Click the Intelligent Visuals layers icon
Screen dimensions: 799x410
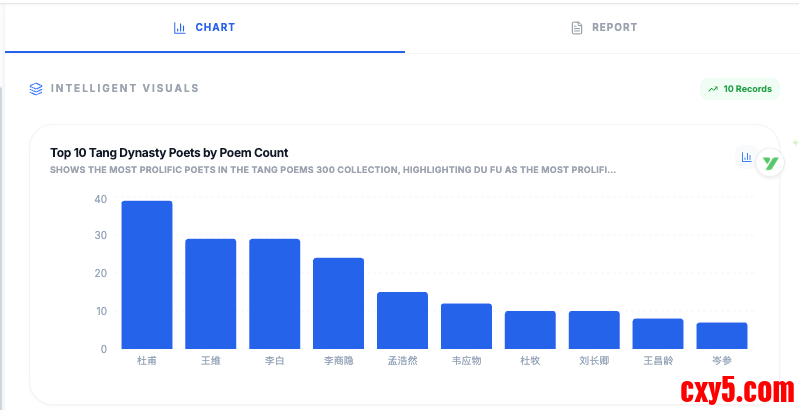coord(36,89)
